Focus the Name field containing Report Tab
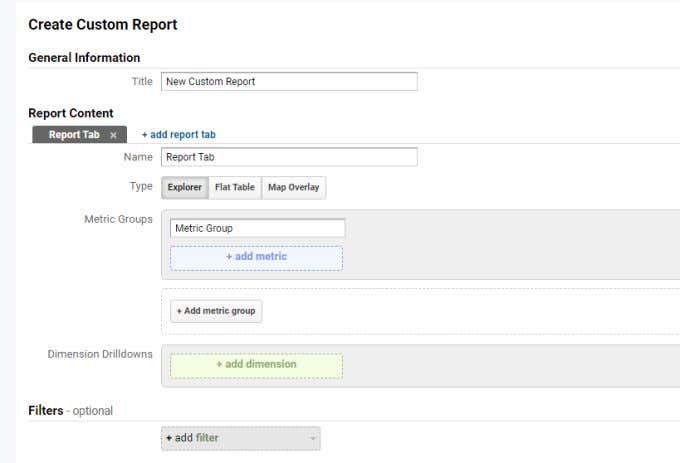Image resolution: width=680 pixels, height=463 pixels. pos(289,157)
